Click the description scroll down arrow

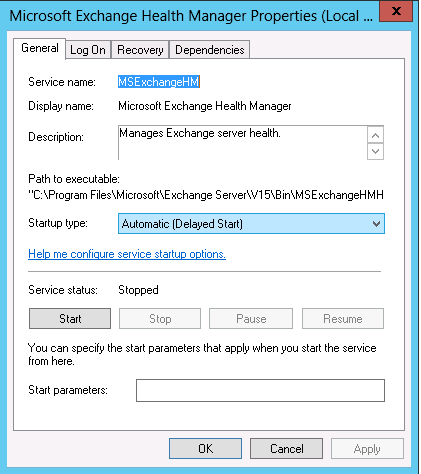(375, 152)
